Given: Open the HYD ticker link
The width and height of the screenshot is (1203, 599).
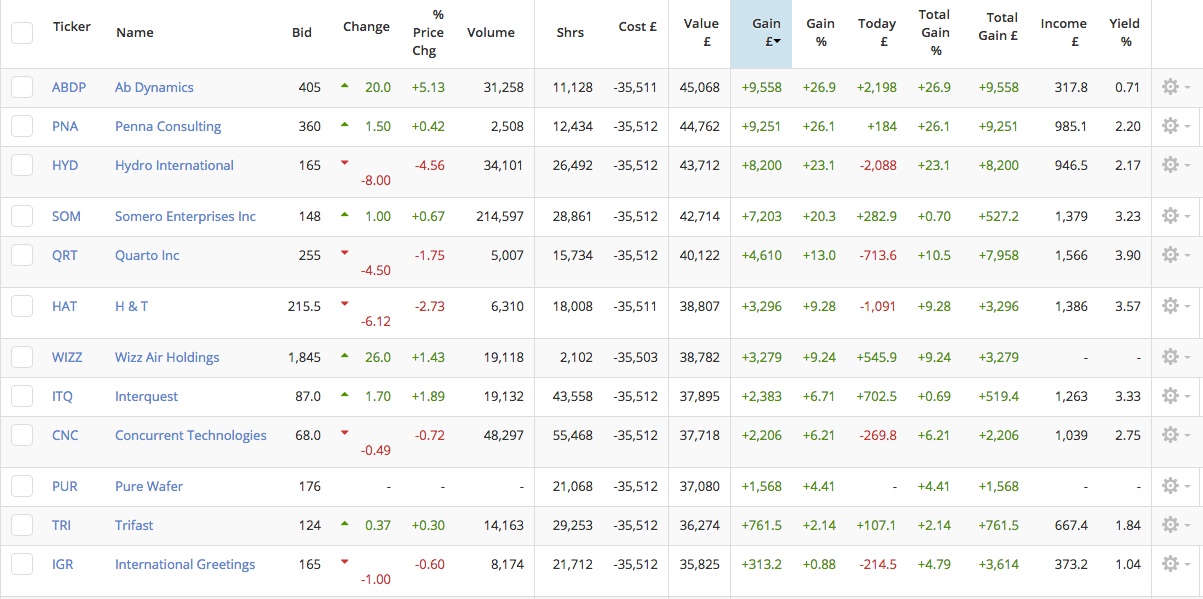Looking at the screenshot, I should [x=65, y=165].
